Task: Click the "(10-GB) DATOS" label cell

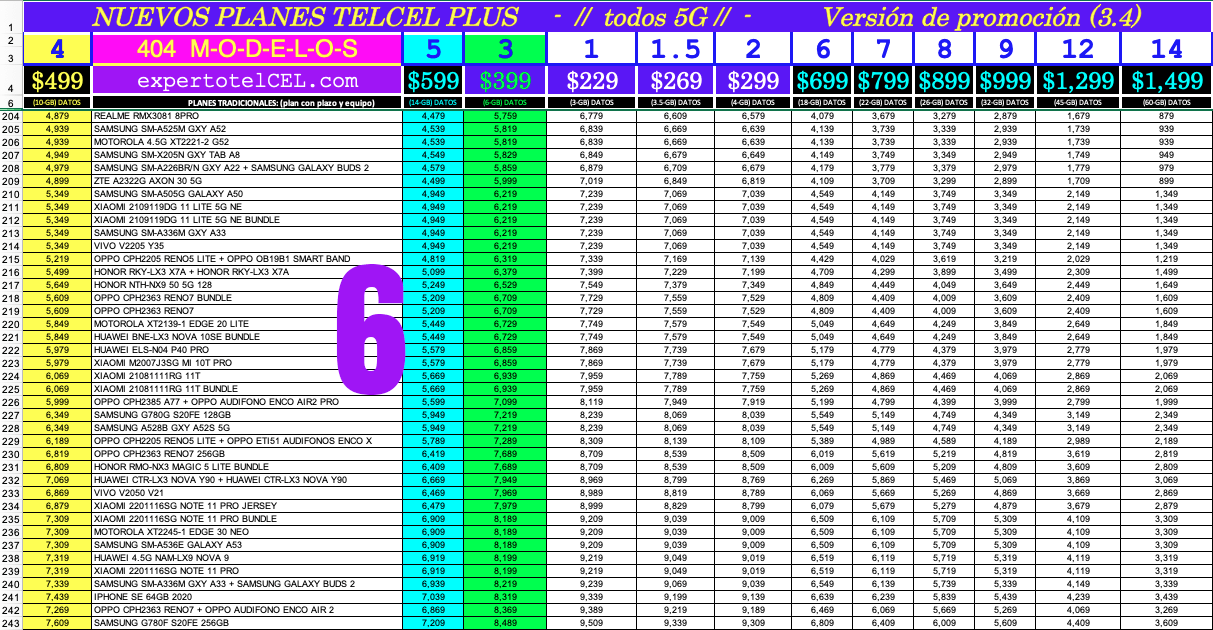Action: (x=59, y=103)
